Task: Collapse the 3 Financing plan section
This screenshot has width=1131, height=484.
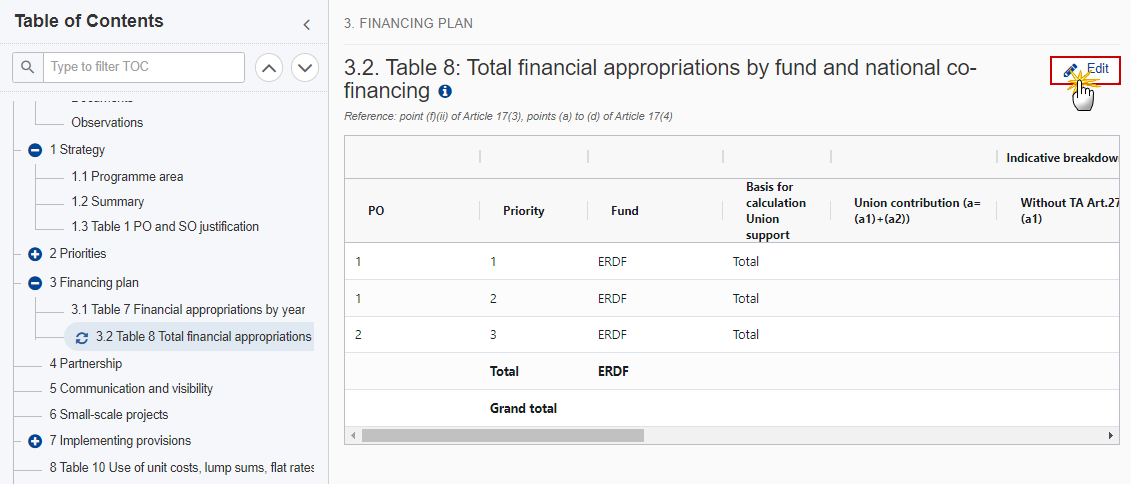Action: click(x=35, y=283)
